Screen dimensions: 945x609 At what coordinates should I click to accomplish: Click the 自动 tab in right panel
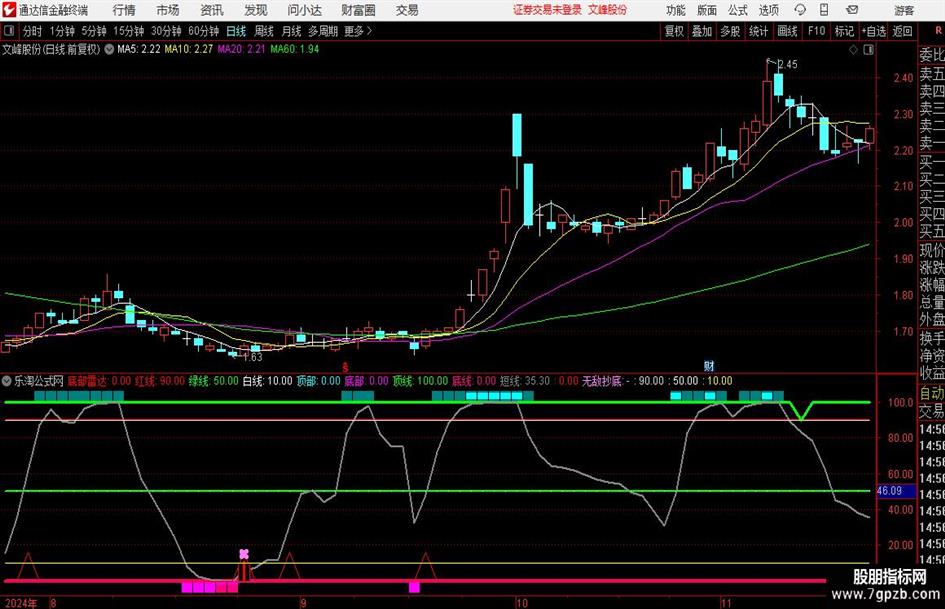coord(932,393)
